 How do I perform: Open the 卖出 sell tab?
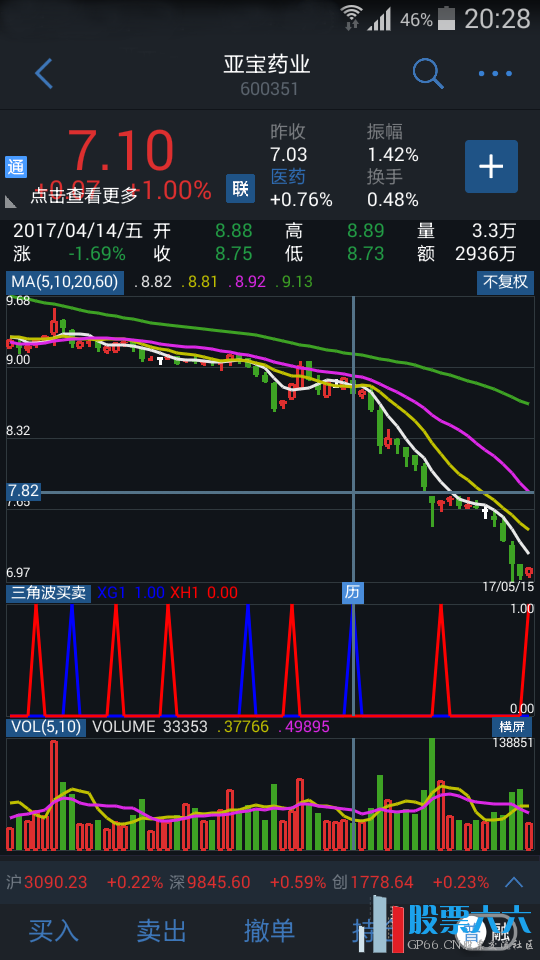162,931
